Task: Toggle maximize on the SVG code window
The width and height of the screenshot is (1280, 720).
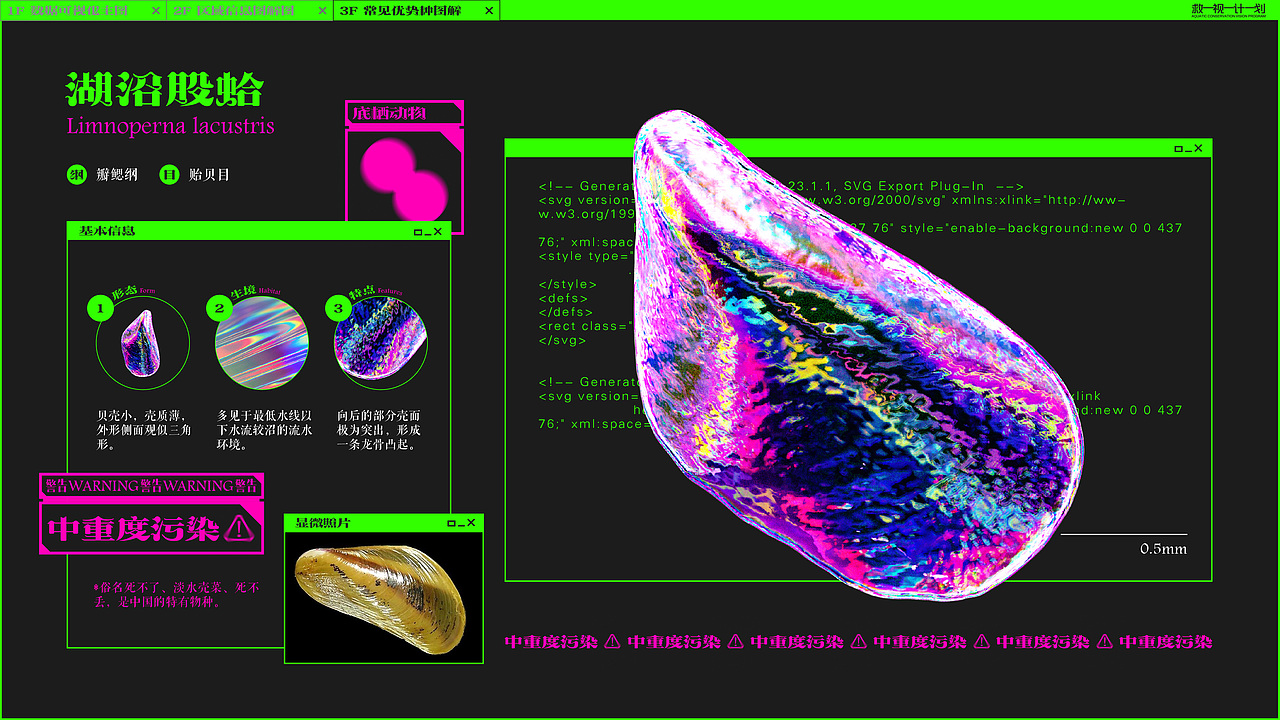Action: [x=1178, y=148]
